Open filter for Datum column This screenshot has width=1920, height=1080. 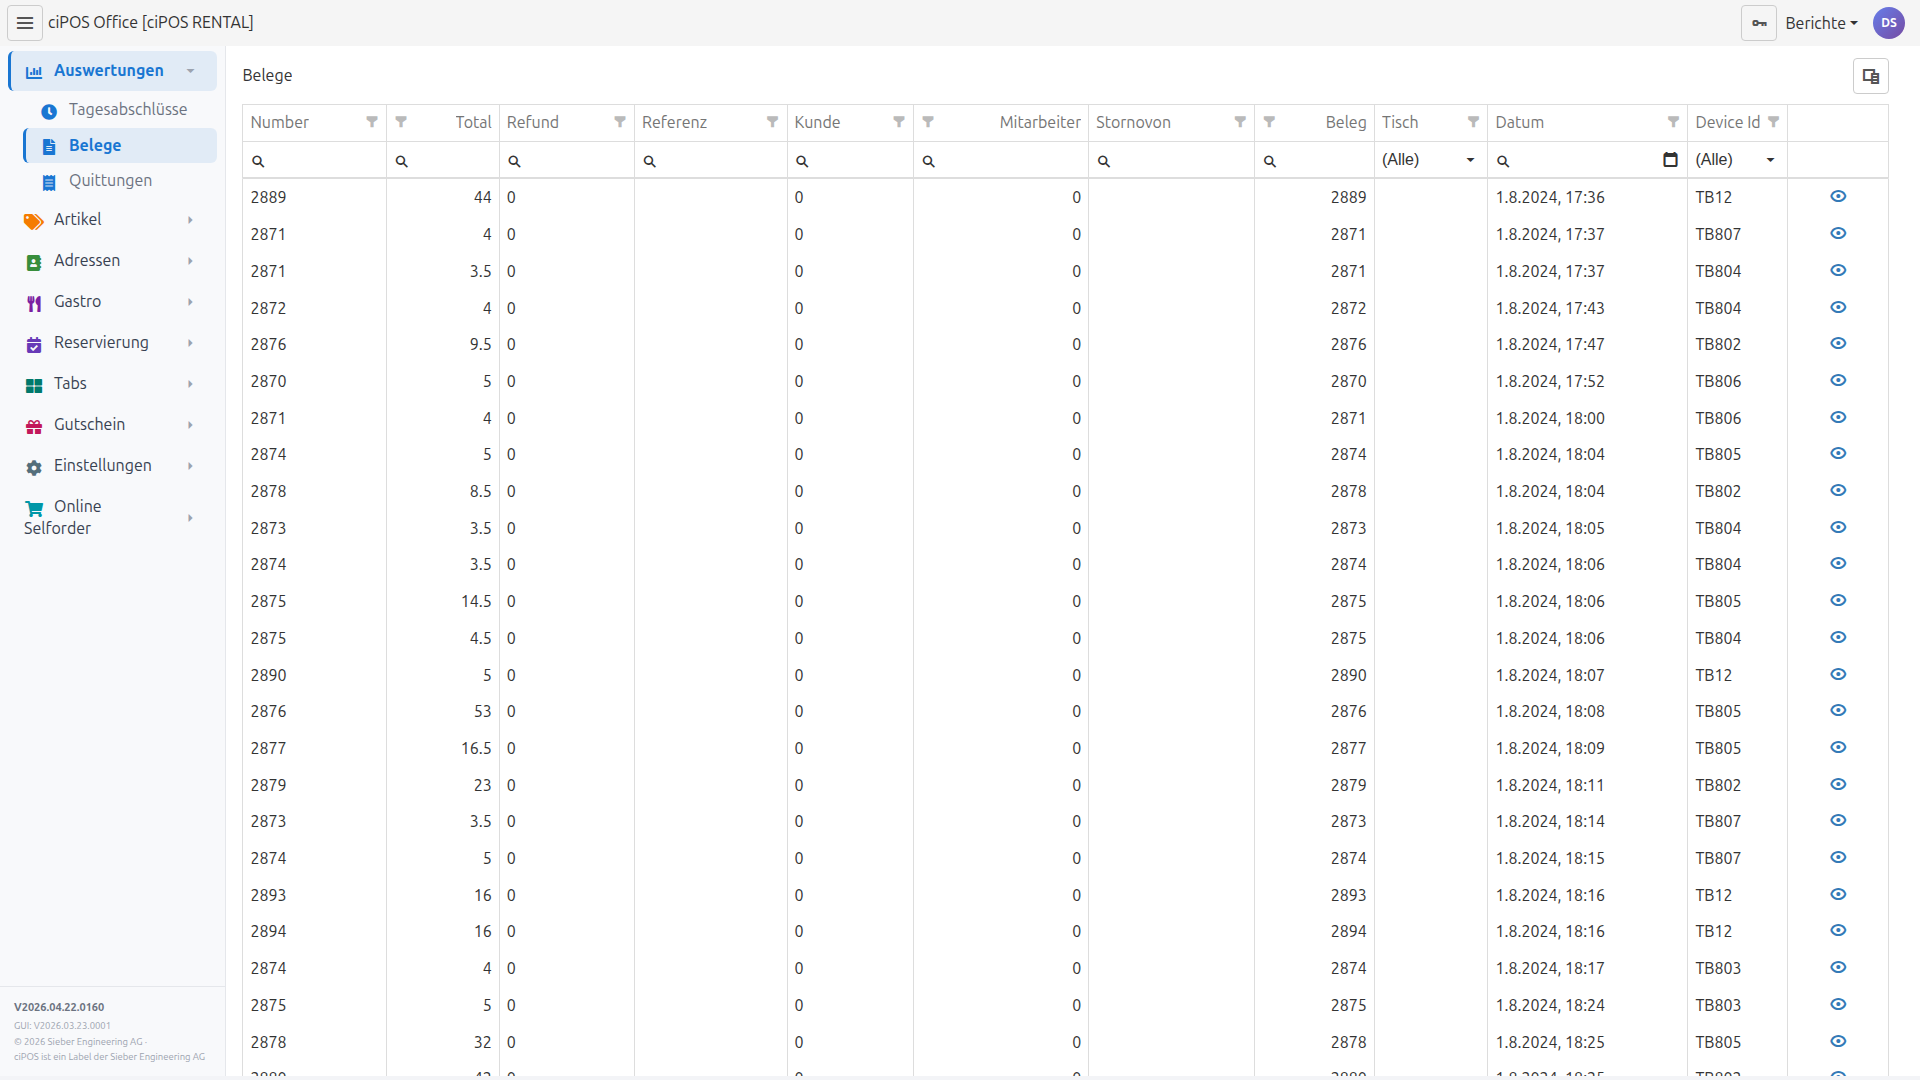(x=1673, y=122)
